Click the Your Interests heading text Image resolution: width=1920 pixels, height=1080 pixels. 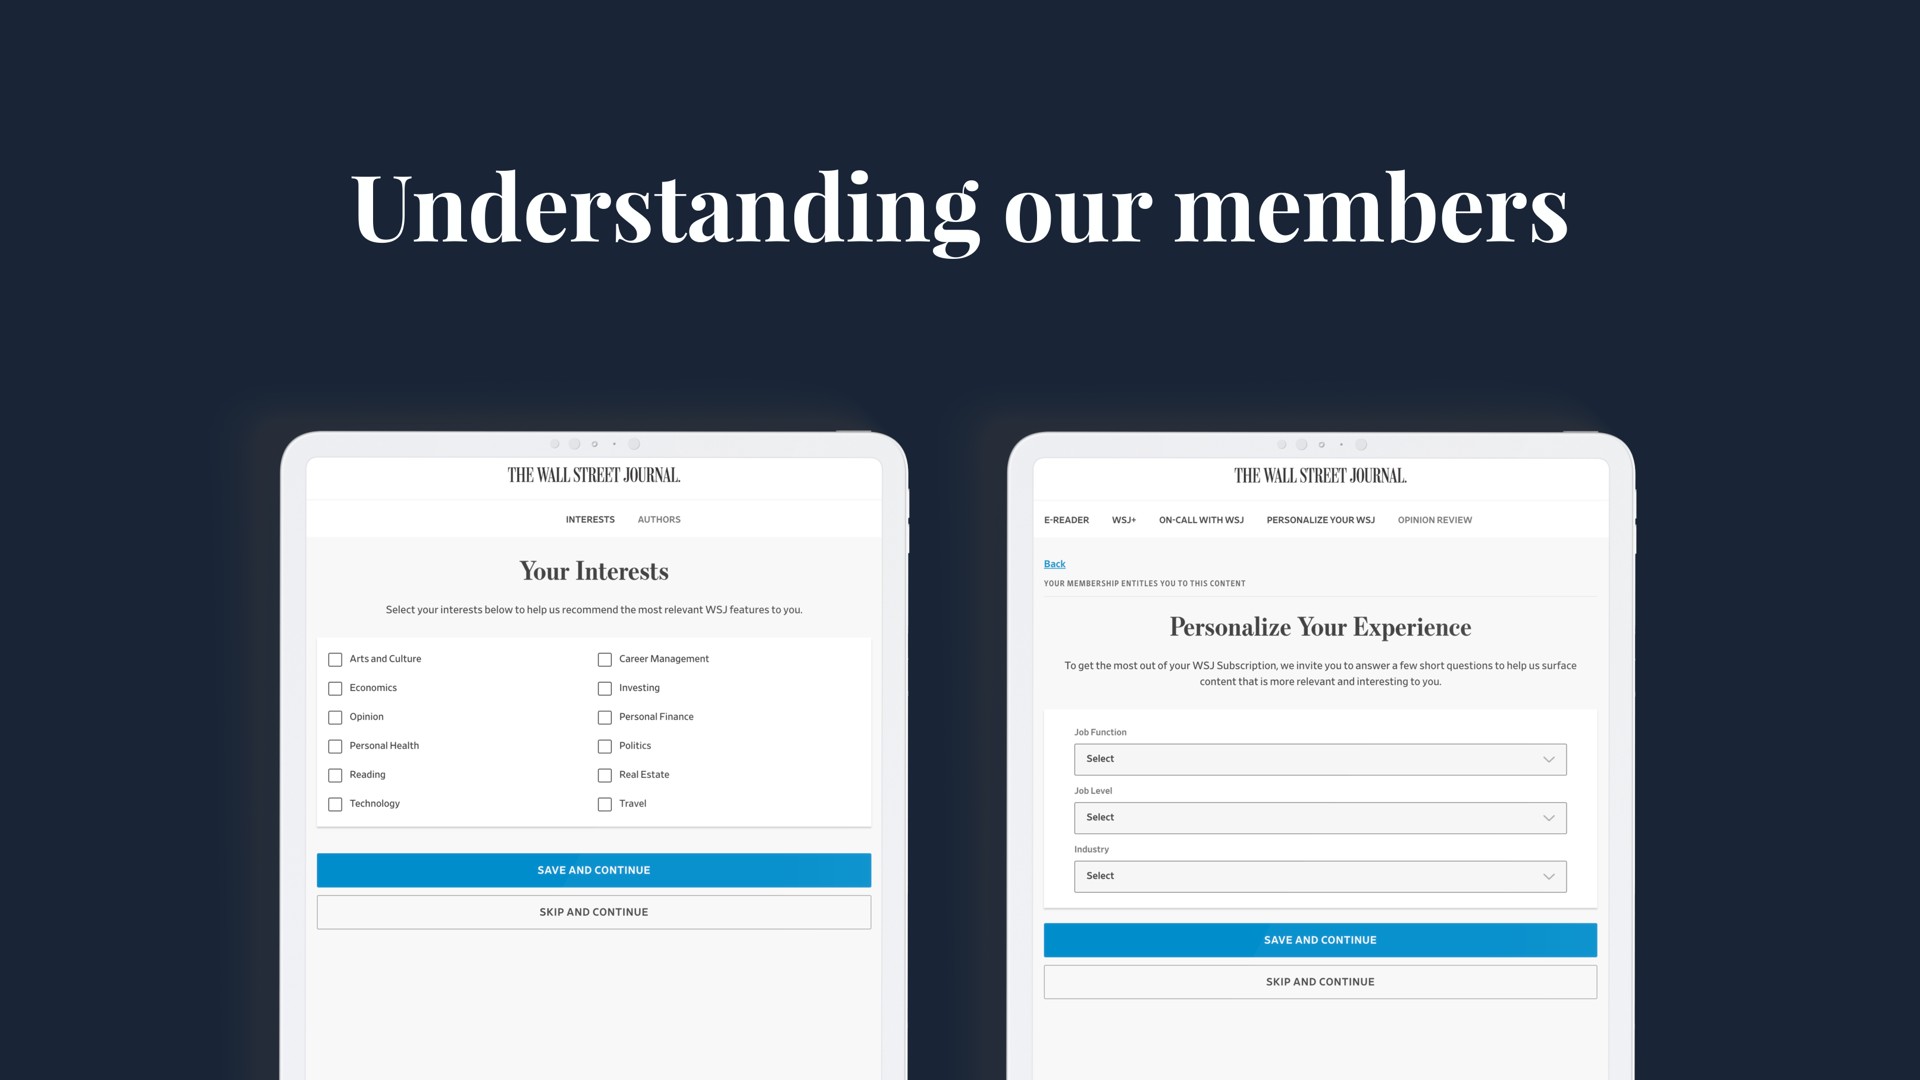click(593, 571)
